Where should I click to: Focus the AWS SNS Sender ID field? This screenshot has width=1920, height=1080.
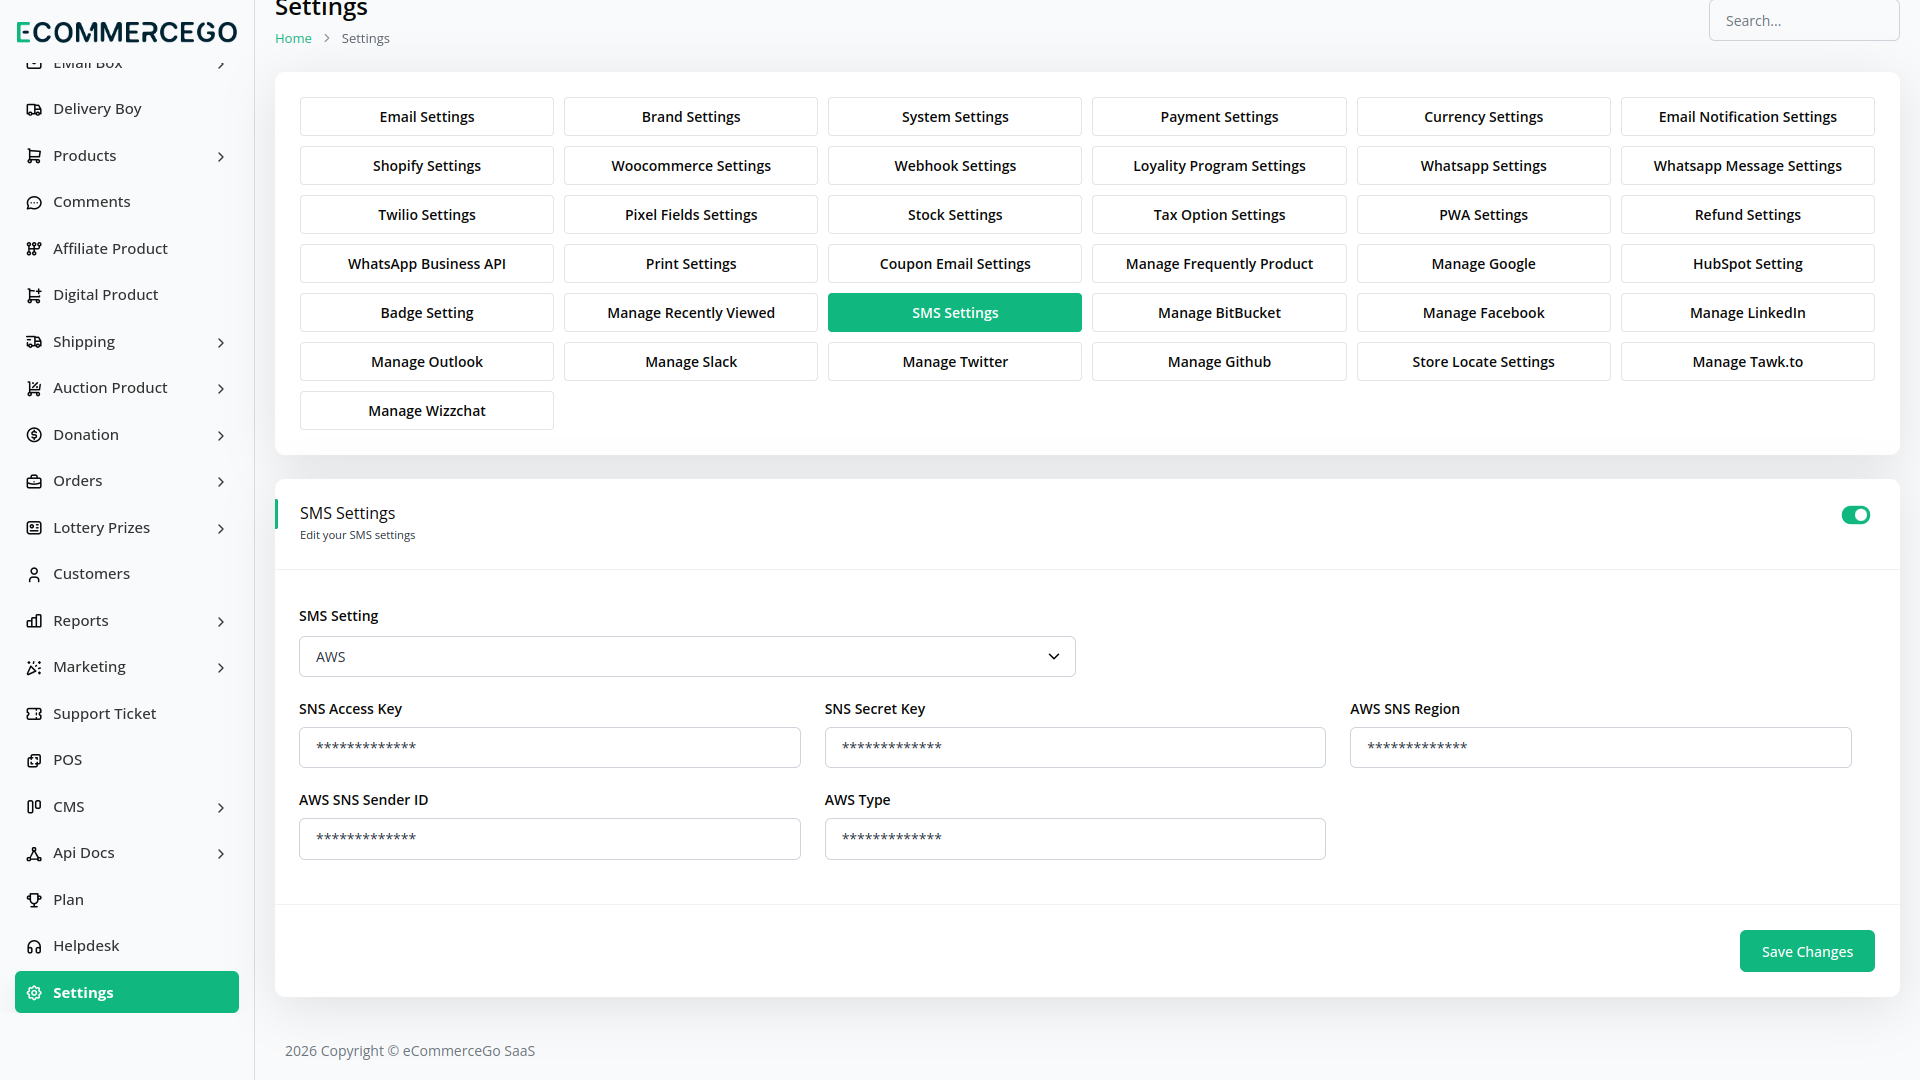pyautogui.click(x=550, y=839)
